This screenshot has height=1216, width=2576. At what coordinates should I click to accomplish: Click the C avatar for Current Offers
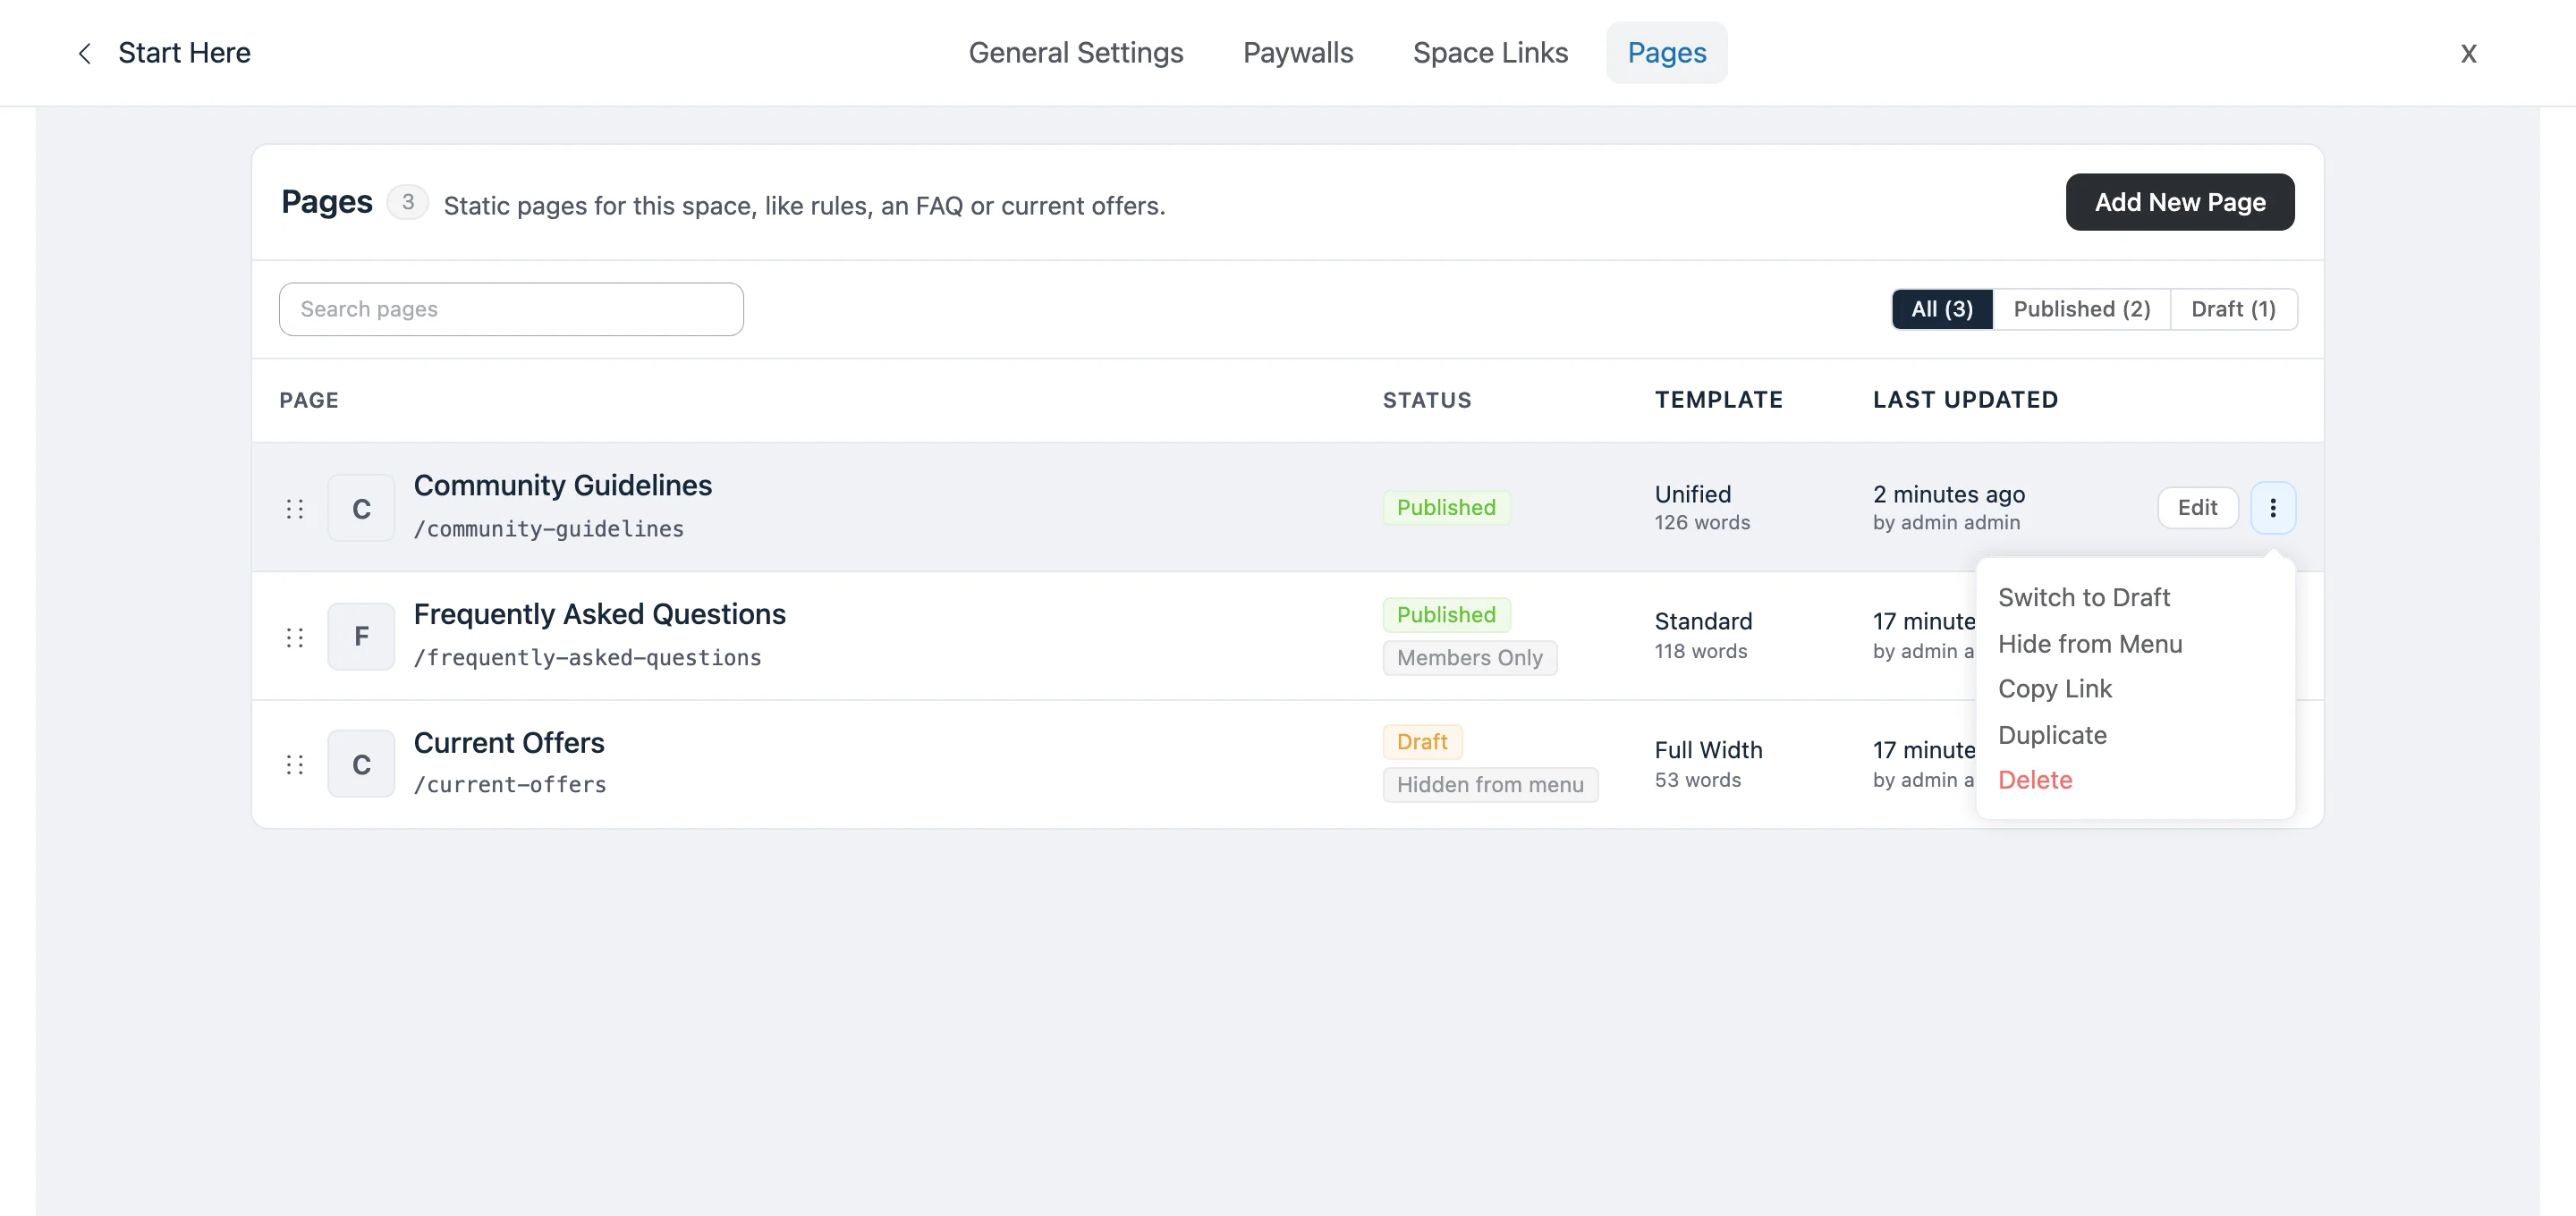pos(361,764)
